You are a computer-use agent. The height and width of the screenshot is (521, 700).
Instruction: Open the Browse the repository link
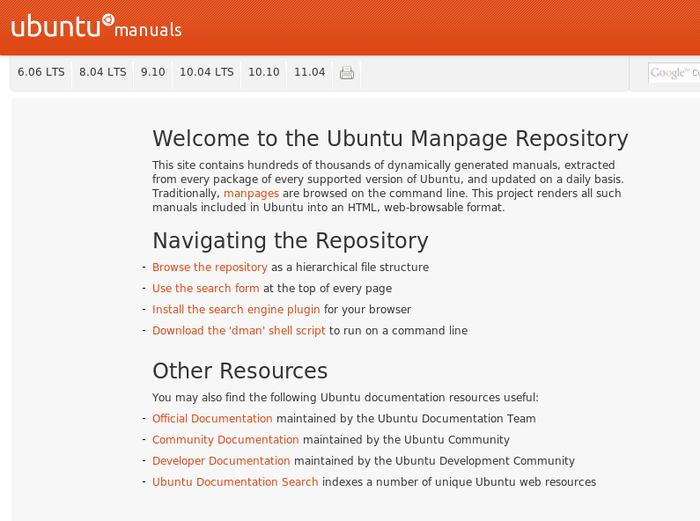click(x=210, y=267)
